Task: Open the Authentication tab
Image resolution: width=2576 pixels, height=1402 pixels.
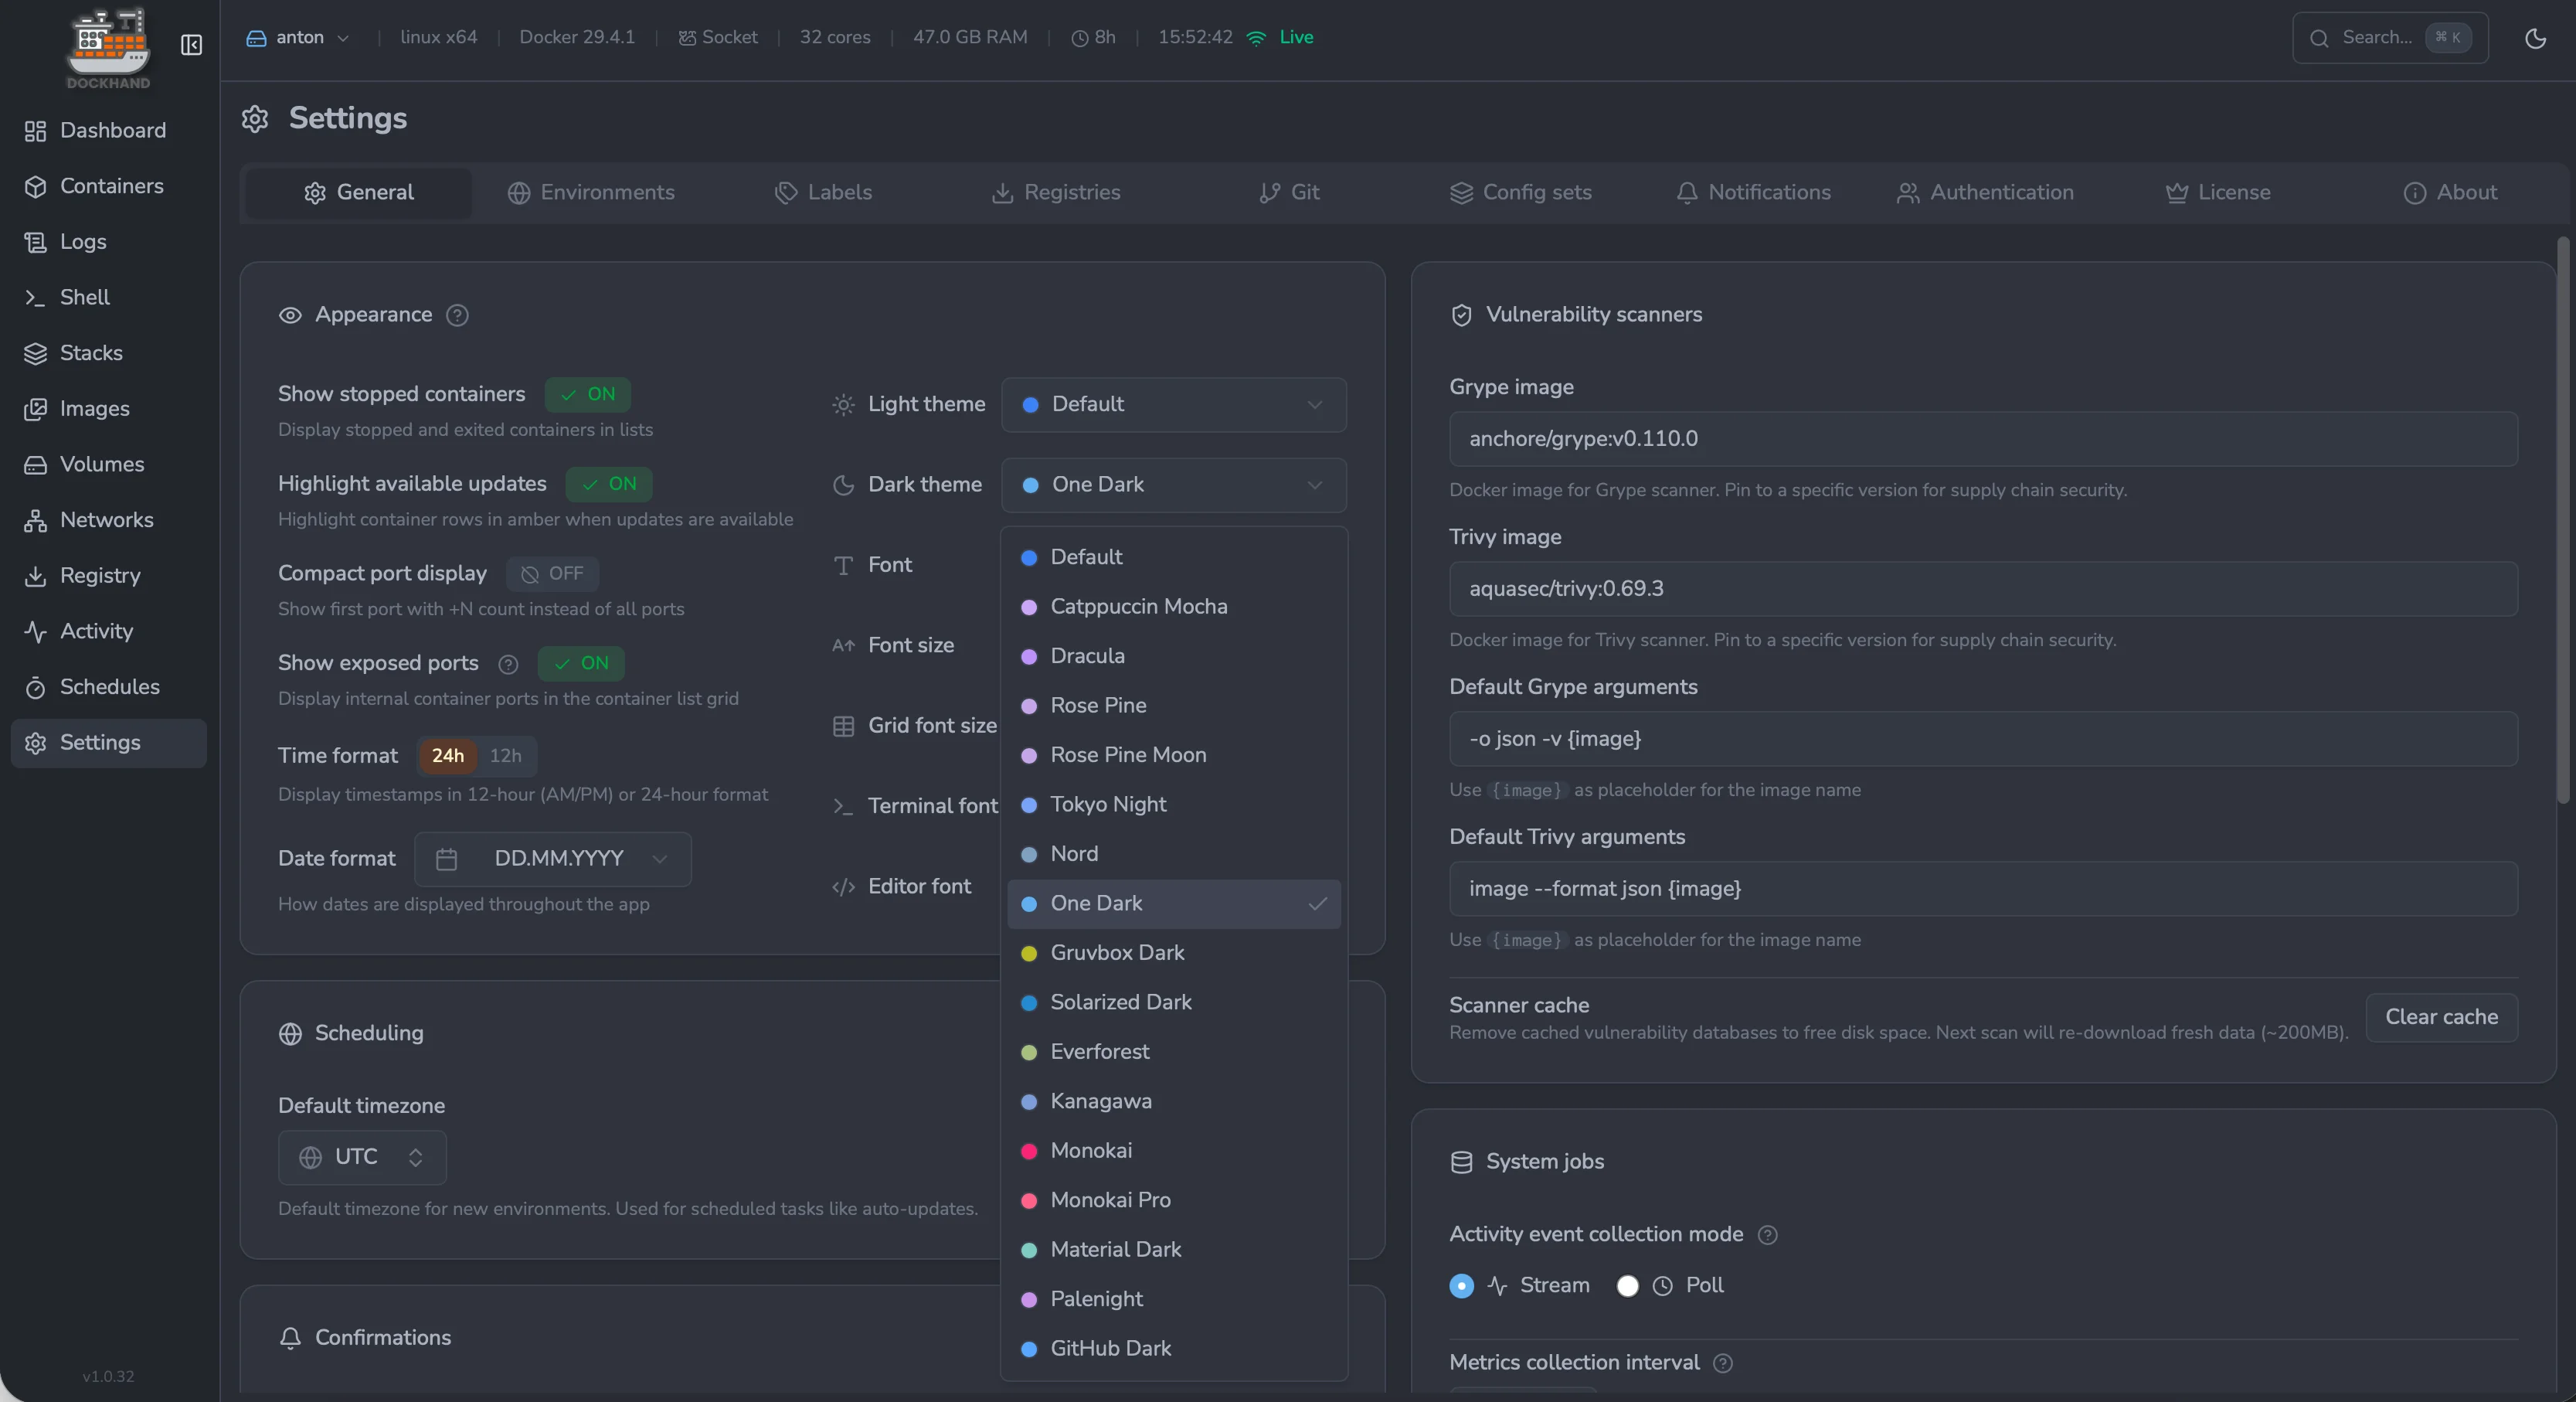Action: [1985, 193]
